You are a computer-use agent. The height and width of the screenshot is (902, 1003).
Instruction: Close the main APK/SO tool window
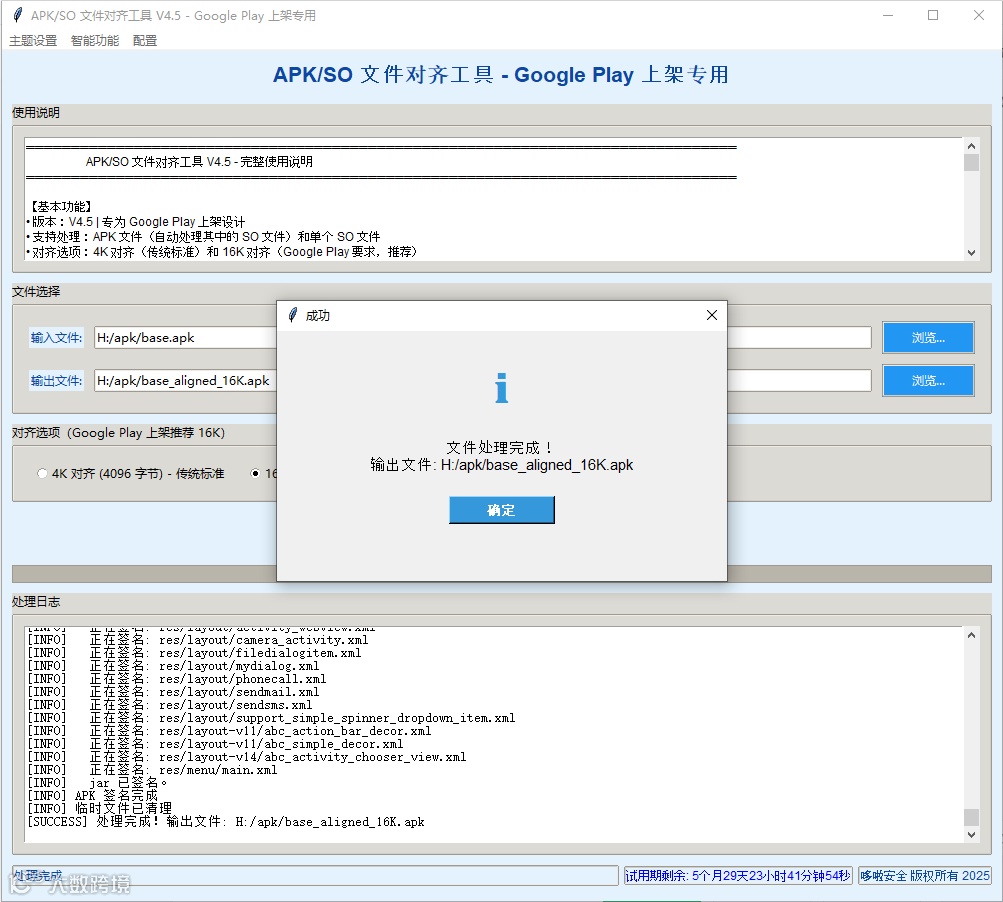[x=979, y=15]
